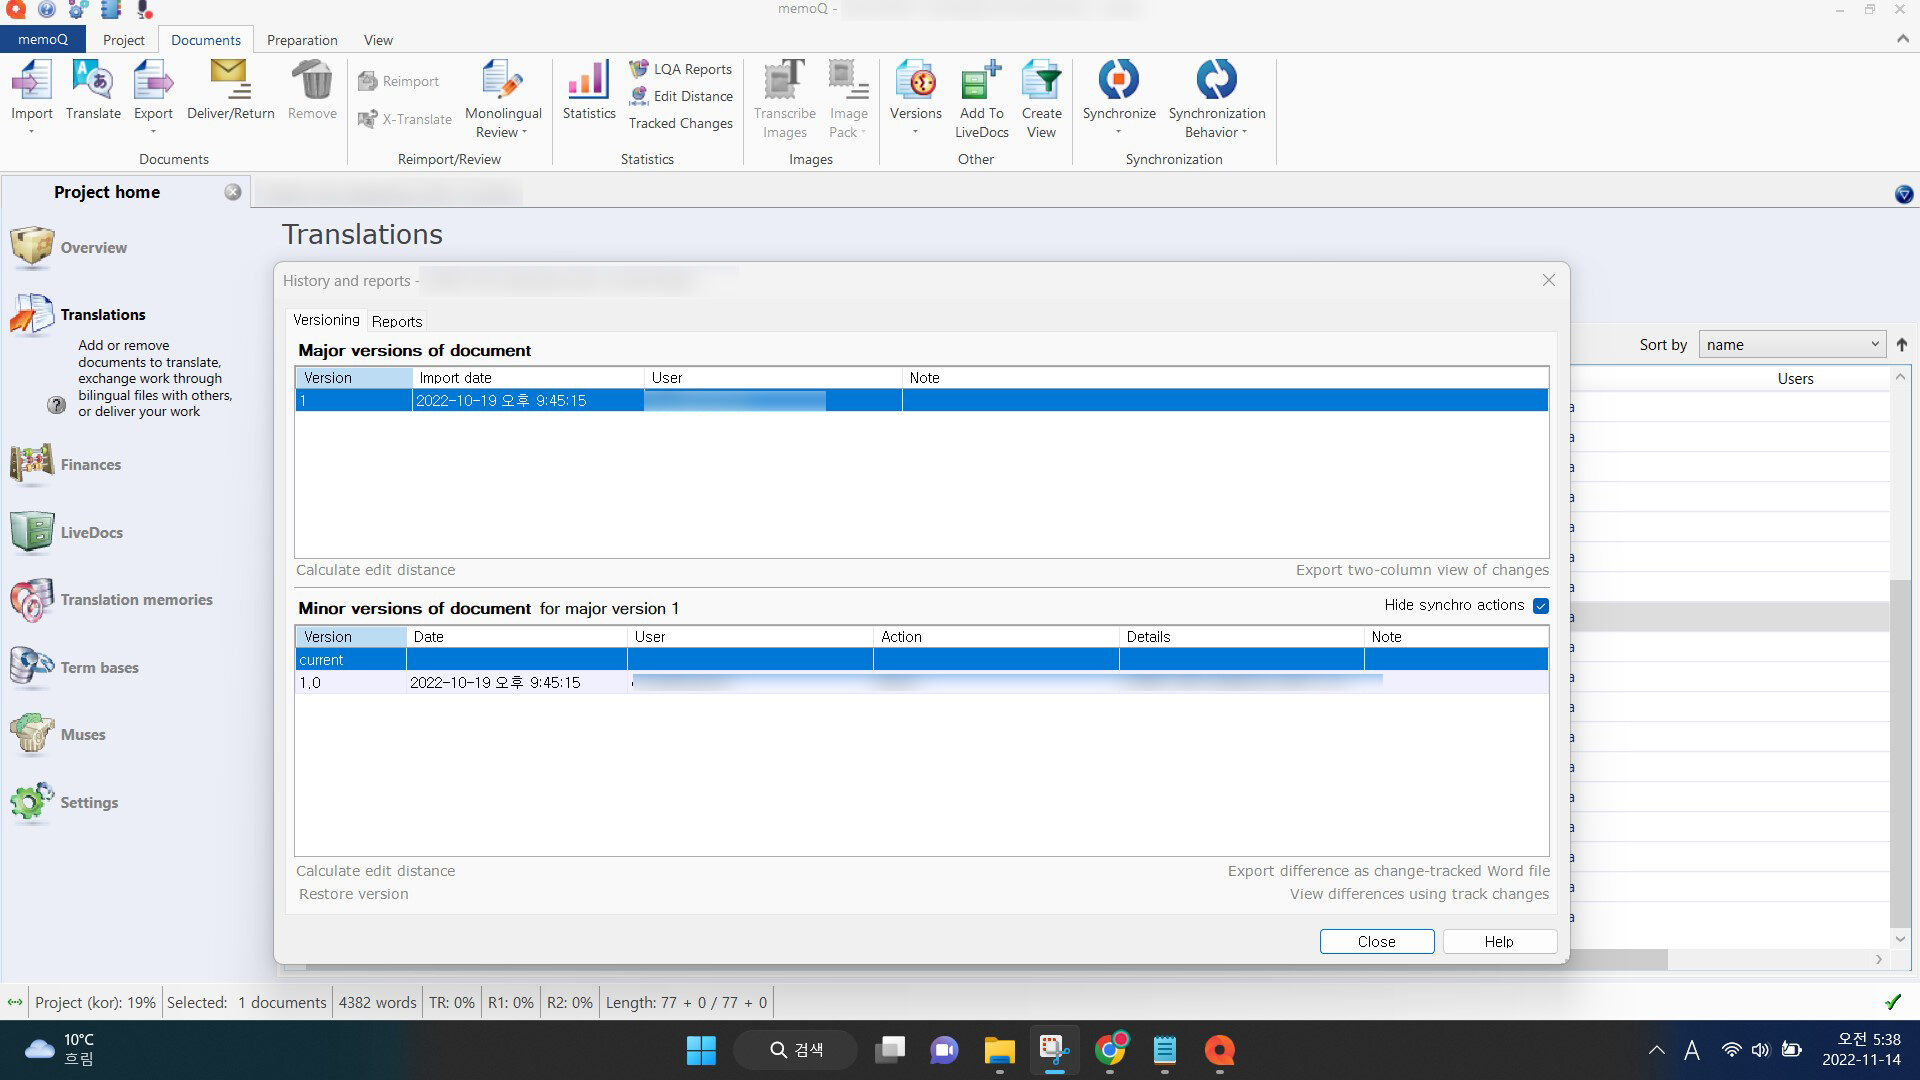The width and height of the screenshot is (1920, 1080).
Task: Click Restore version link
Action: pos(354,895)
